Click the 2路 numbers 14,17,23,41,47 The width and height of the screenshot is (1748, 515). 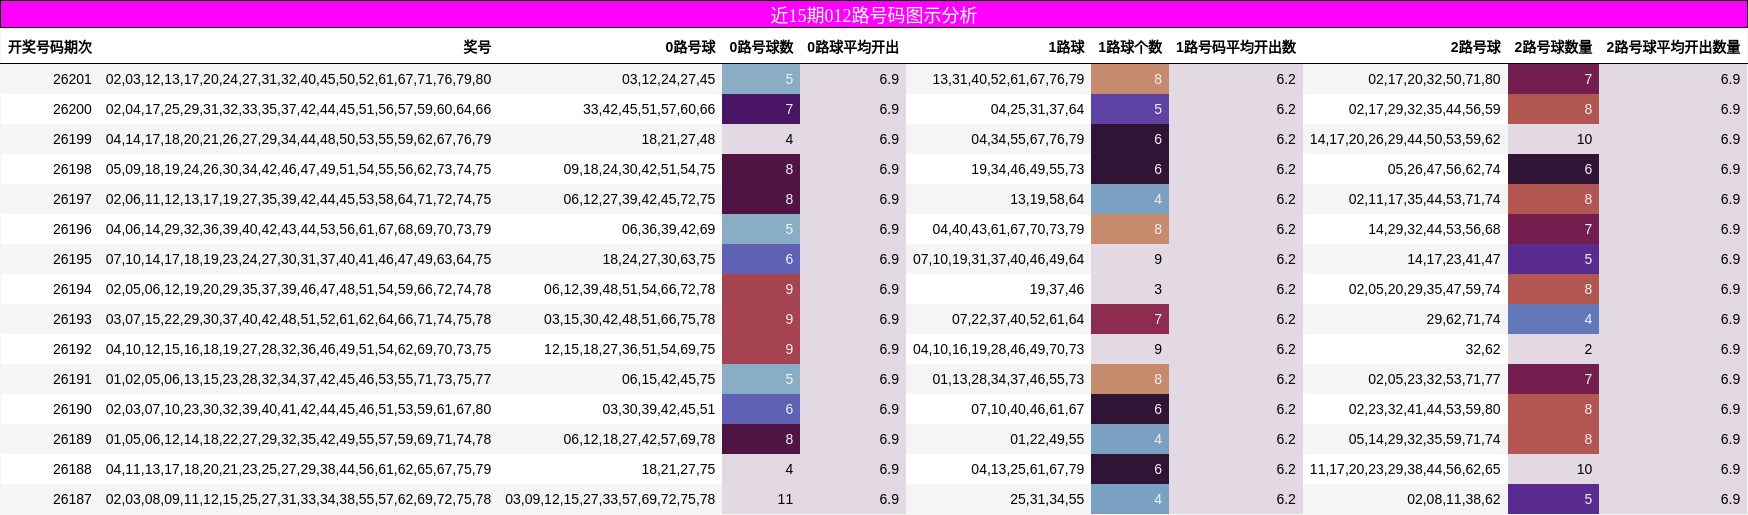tap(1454, 259)
